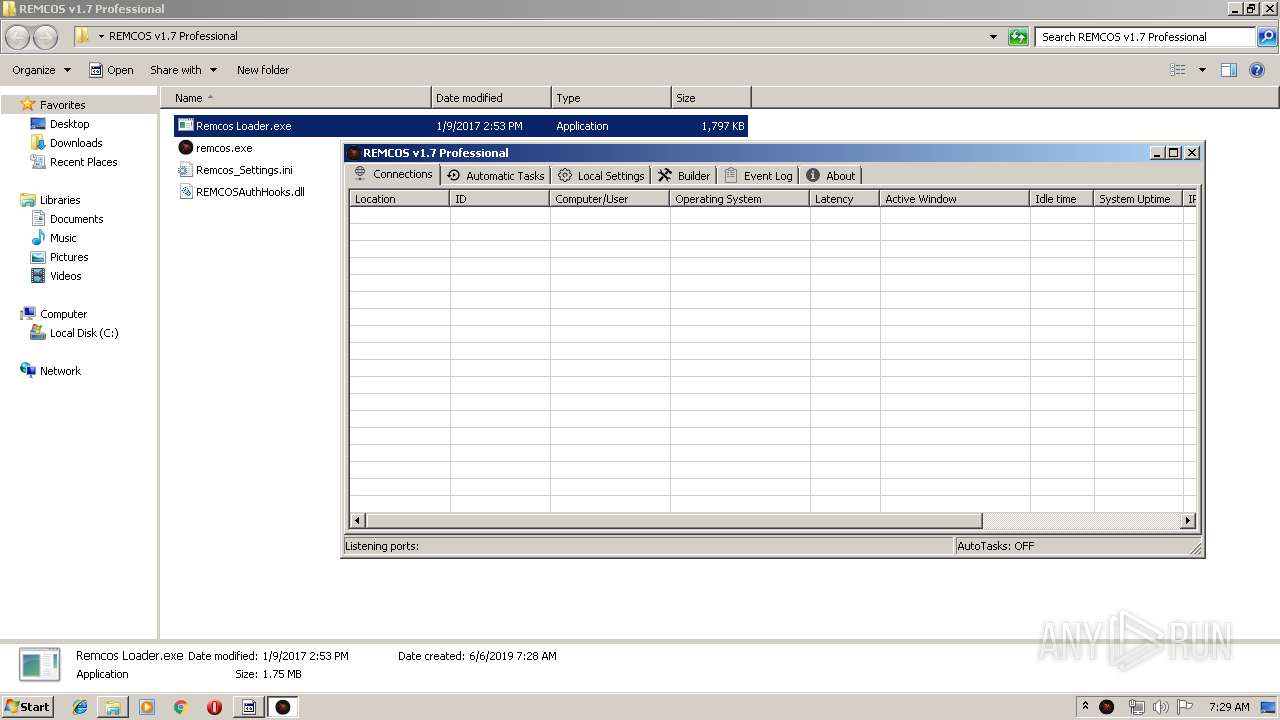Open the Event Log tab

point(758,175)
